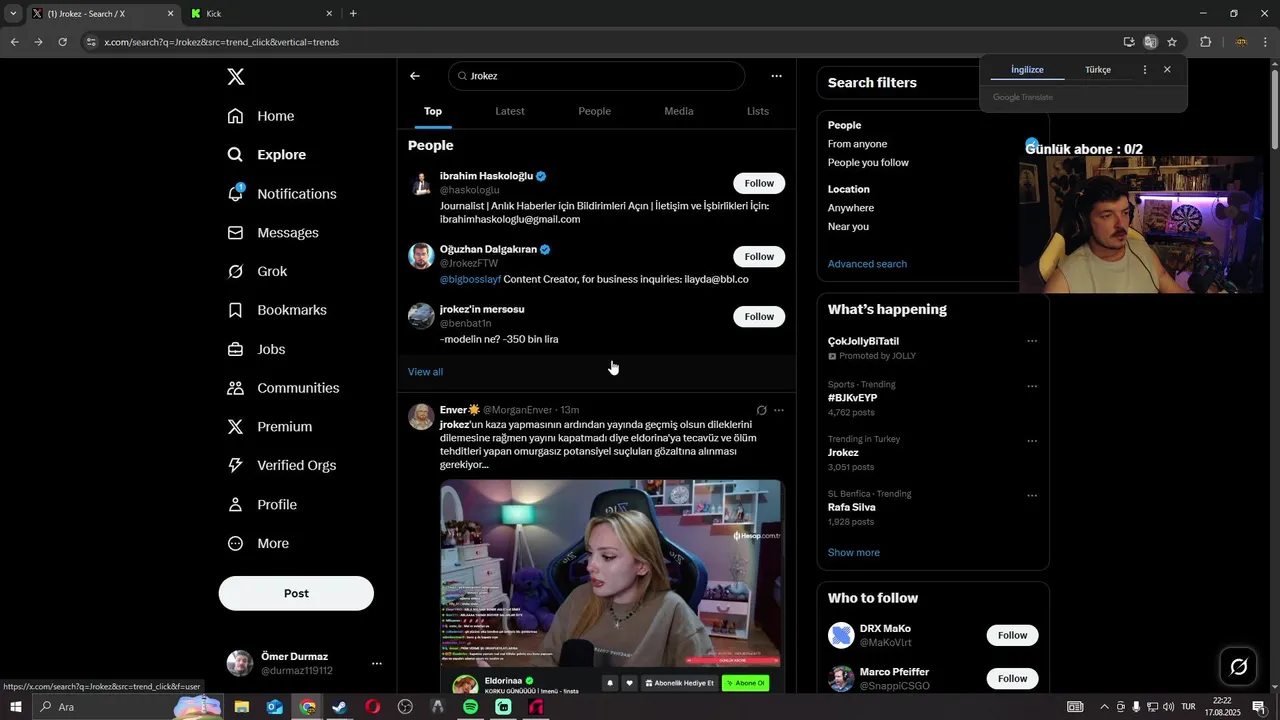Open Profile in sidebar
The width and height of the screenshot is (1280, 720).
click(262, 505)
